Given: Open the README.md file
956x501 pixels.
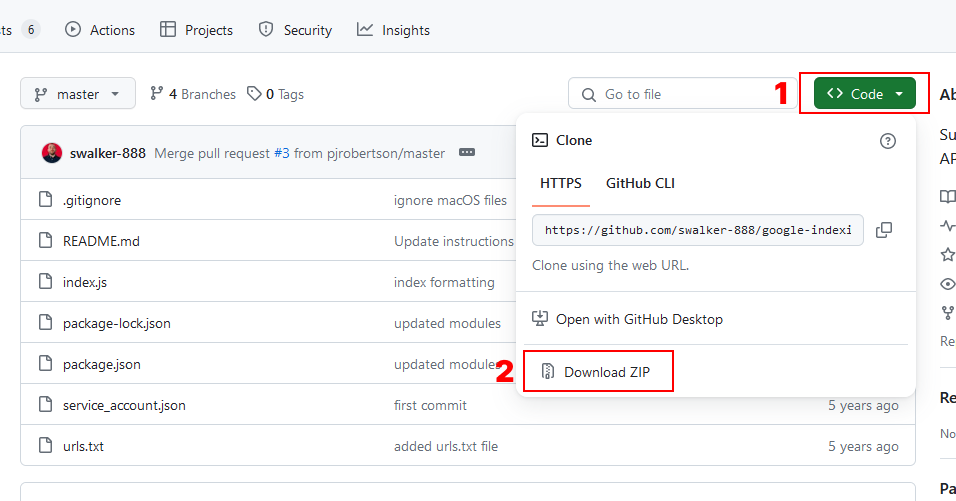Looking at the screenshot, I should click(101, 241).
